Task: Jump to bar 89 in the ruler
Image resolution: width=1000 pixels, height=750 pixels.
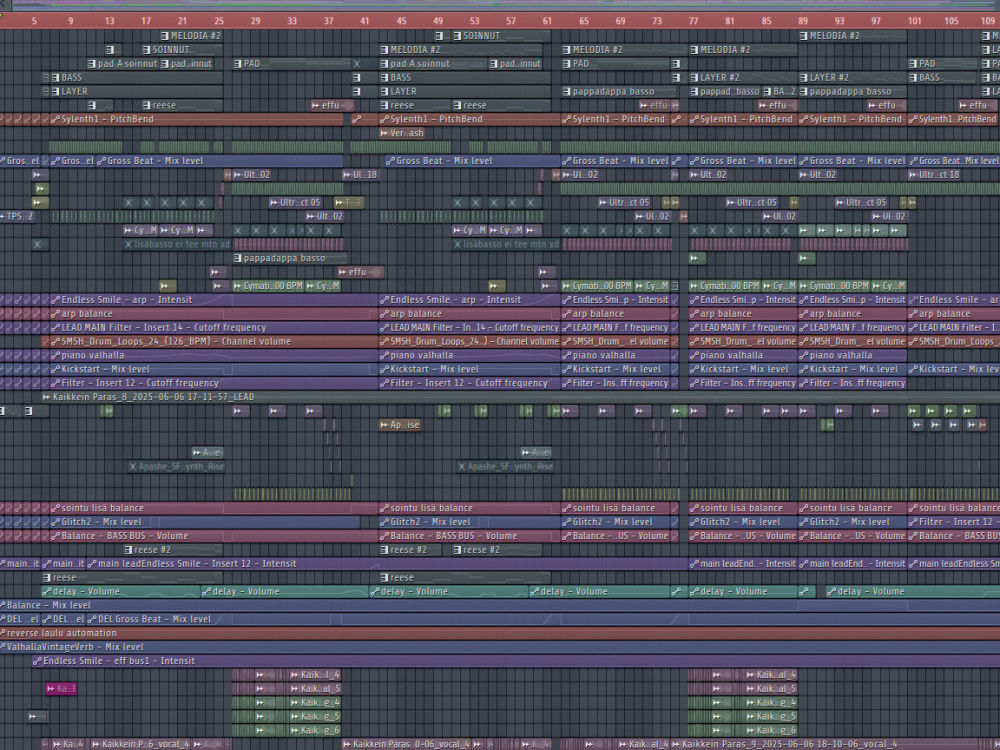Action: [803, 21]
